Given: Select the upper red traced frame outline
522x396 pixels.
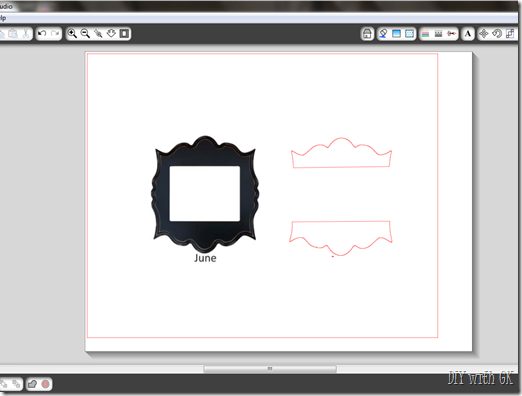Looking at the screenshot, I should tap(341, 153).
